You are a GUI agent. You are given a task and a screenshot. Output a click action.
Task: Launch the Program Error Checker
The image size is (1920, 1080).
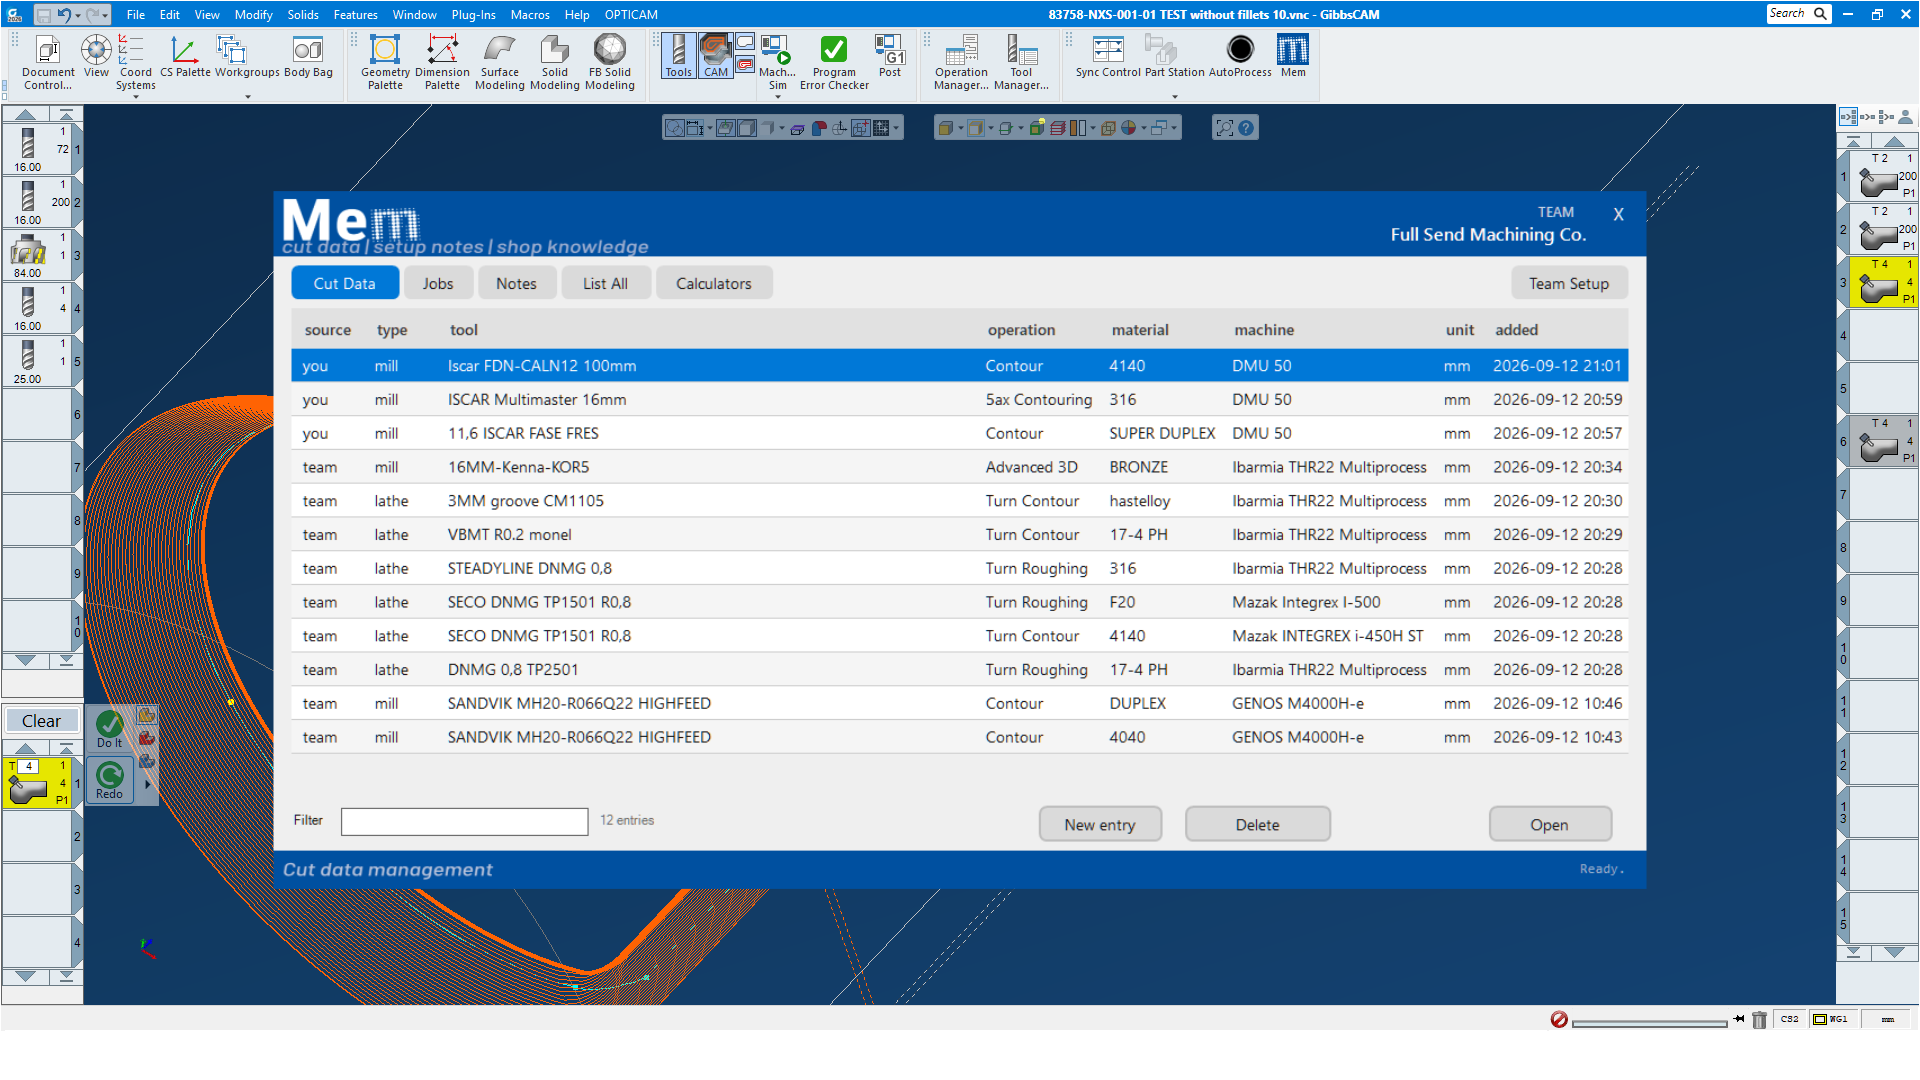click(x=834, y=62)
